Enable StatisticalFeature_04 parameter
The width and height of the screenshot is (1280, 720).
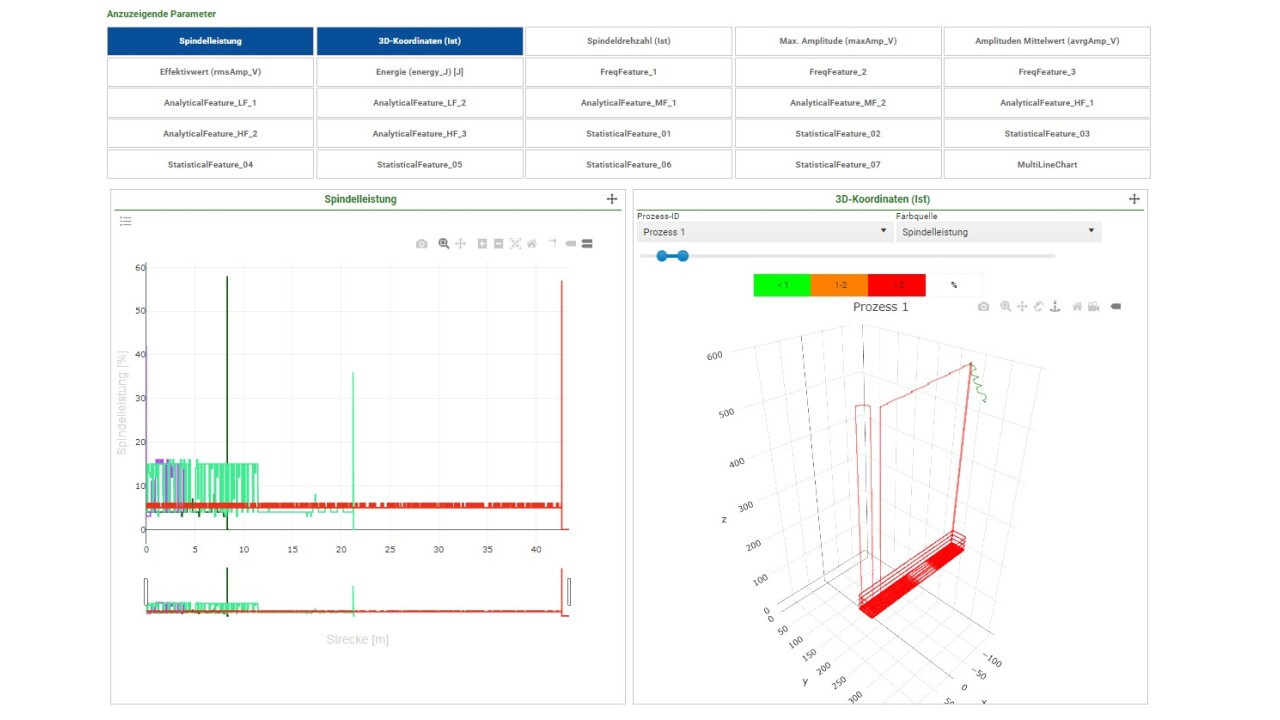coord(210,164)
